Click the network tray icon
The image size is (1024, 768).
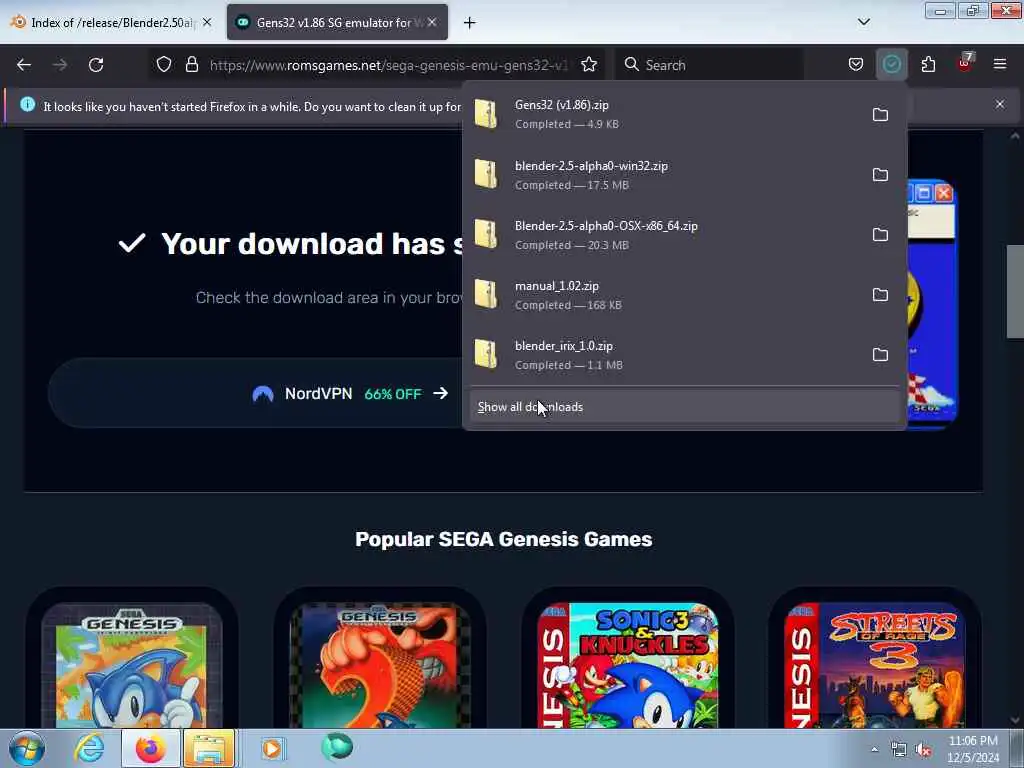tap(899, 750)
